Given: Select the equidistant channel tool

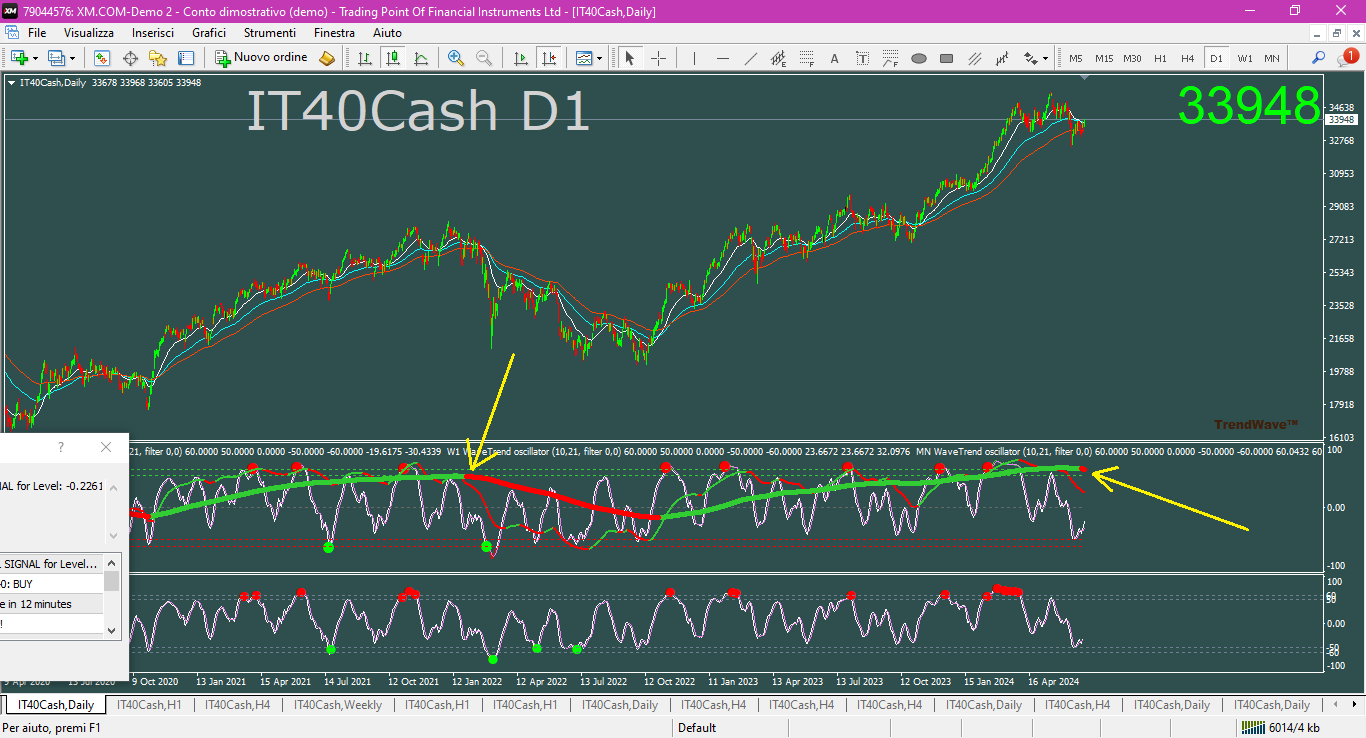Looking at the screenshot, I should pos(778,58).
